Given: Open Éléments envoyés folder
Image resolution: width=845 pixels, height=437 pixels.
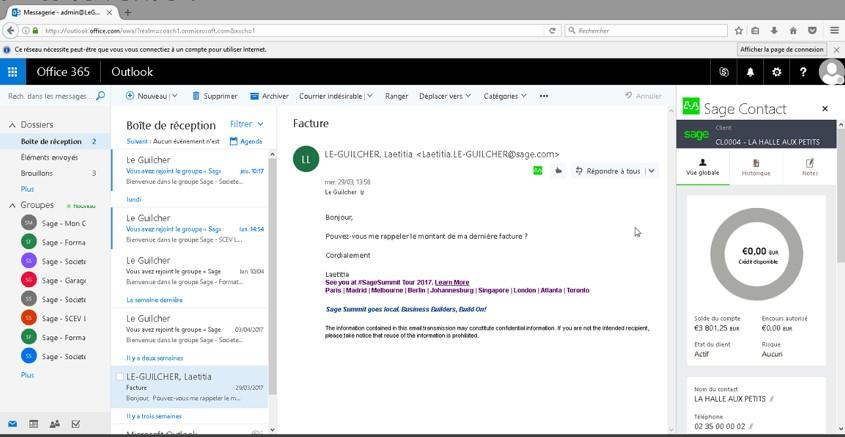Looking at the screenshot, I should [x=54, y=157].
